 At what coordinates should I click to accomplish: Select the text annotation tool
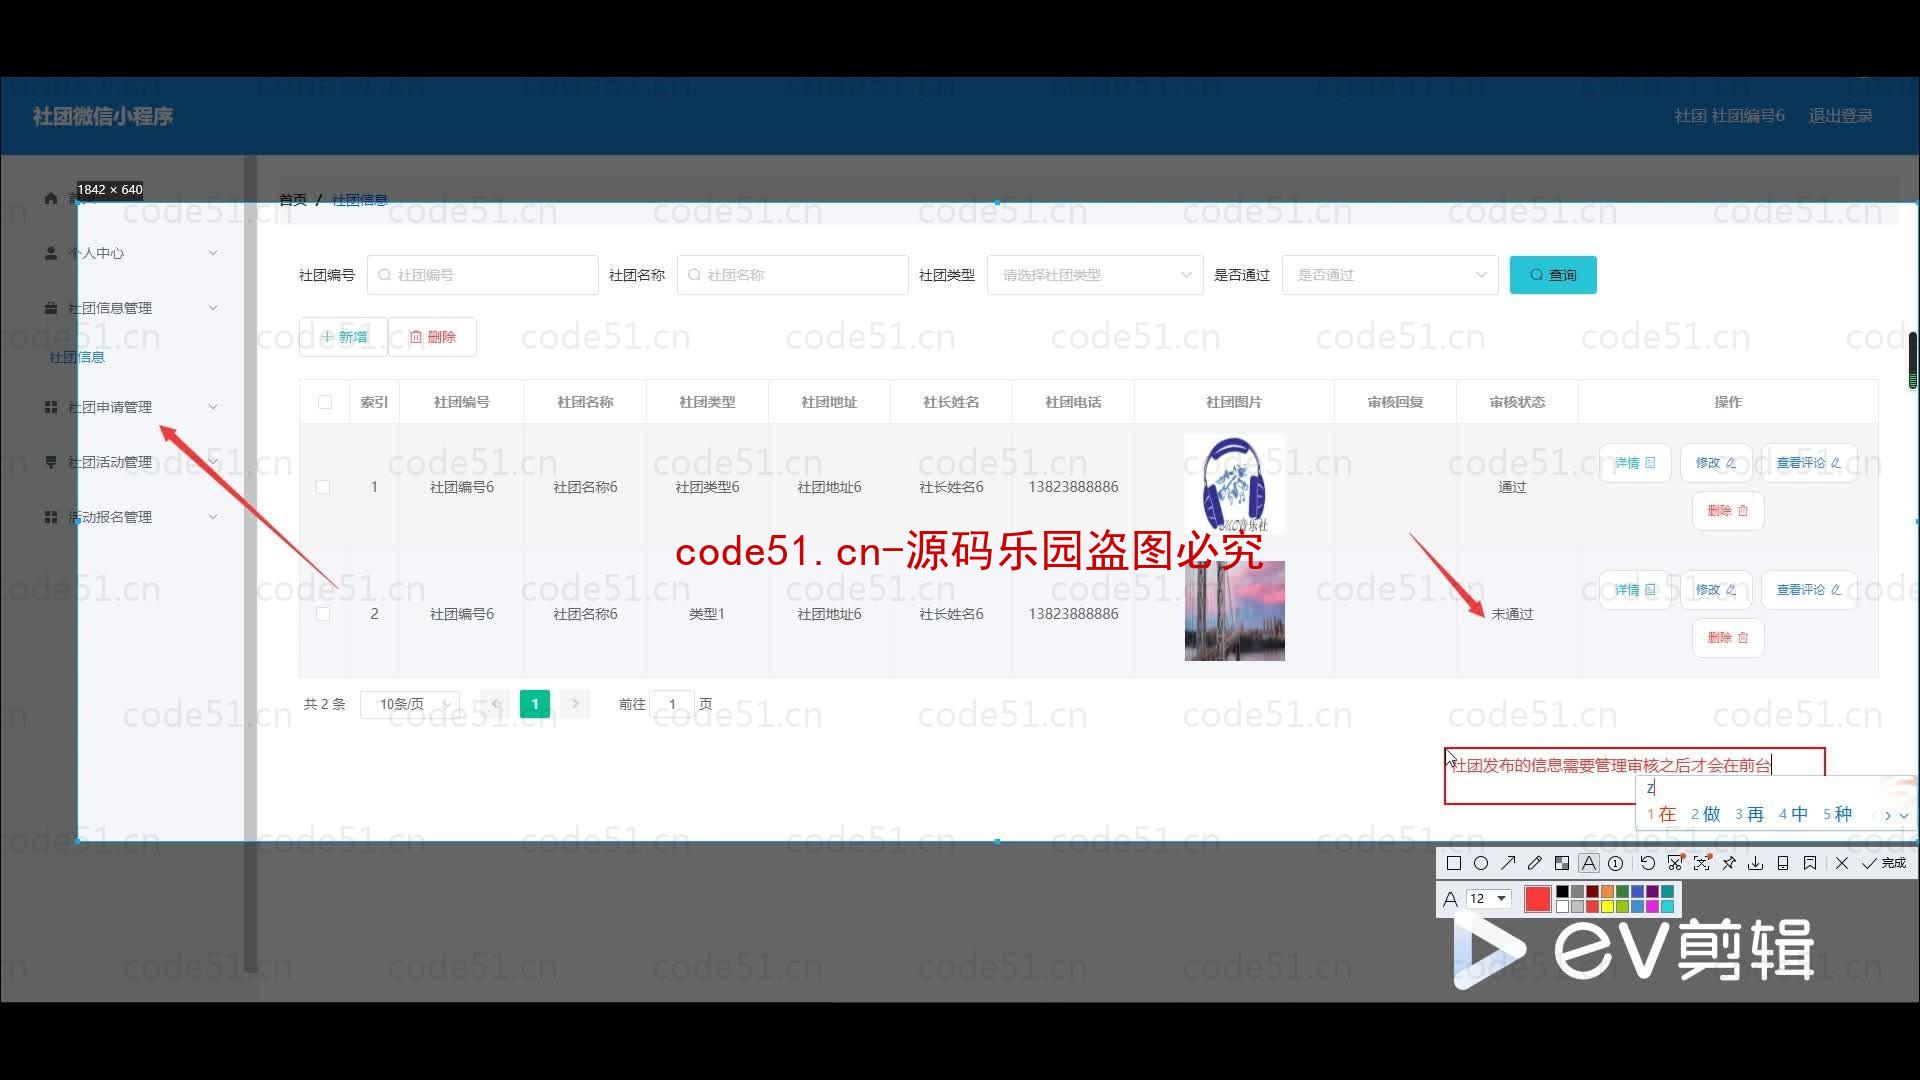click(x=1589, y=863)
